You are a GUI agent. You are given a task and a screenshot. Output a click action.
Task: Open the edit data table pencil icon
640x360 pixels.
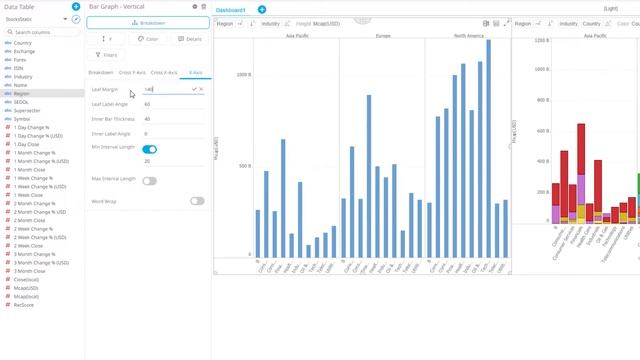76,19
